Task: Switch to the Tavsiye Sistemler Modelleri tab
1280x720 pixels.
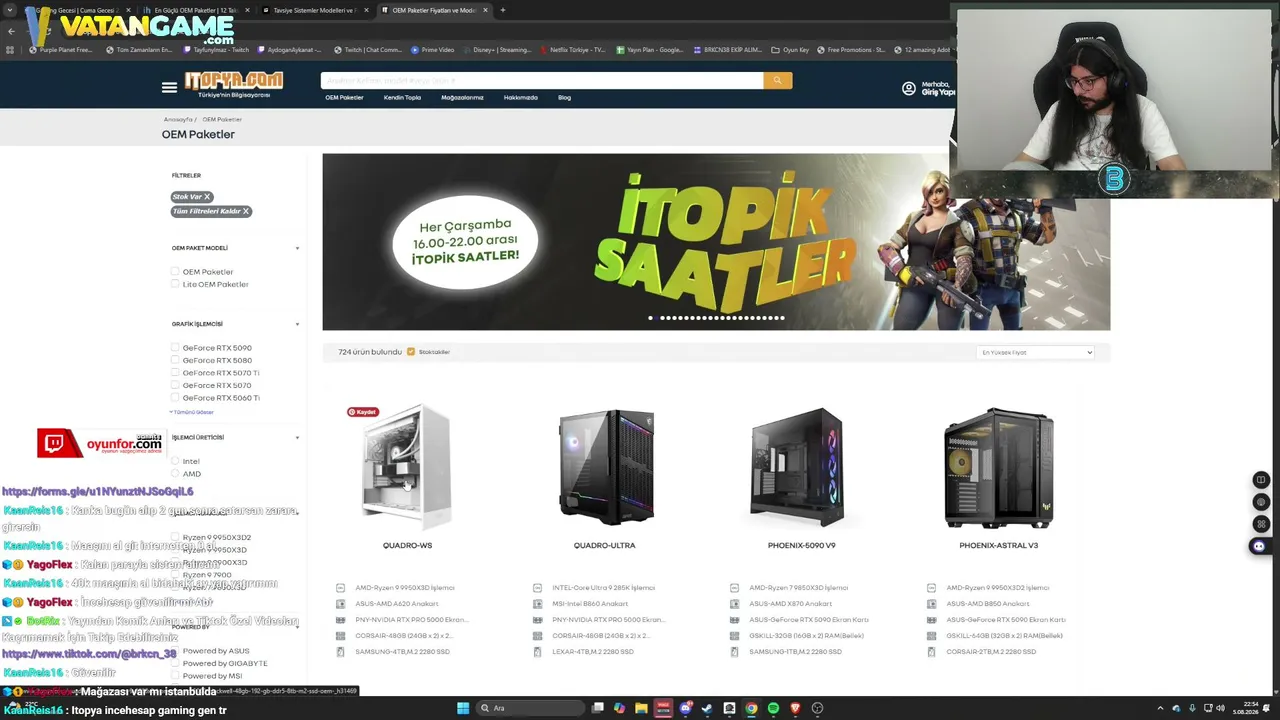Action: (314, 10)
